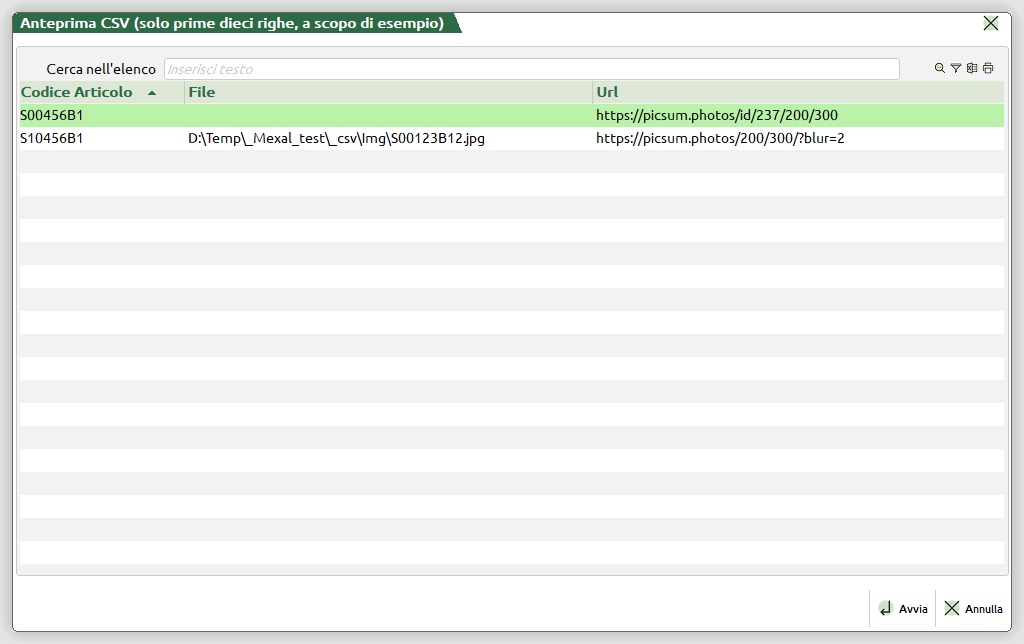Open the funnel filter icon
This screenshot has width=1024, height=644.
956,69
